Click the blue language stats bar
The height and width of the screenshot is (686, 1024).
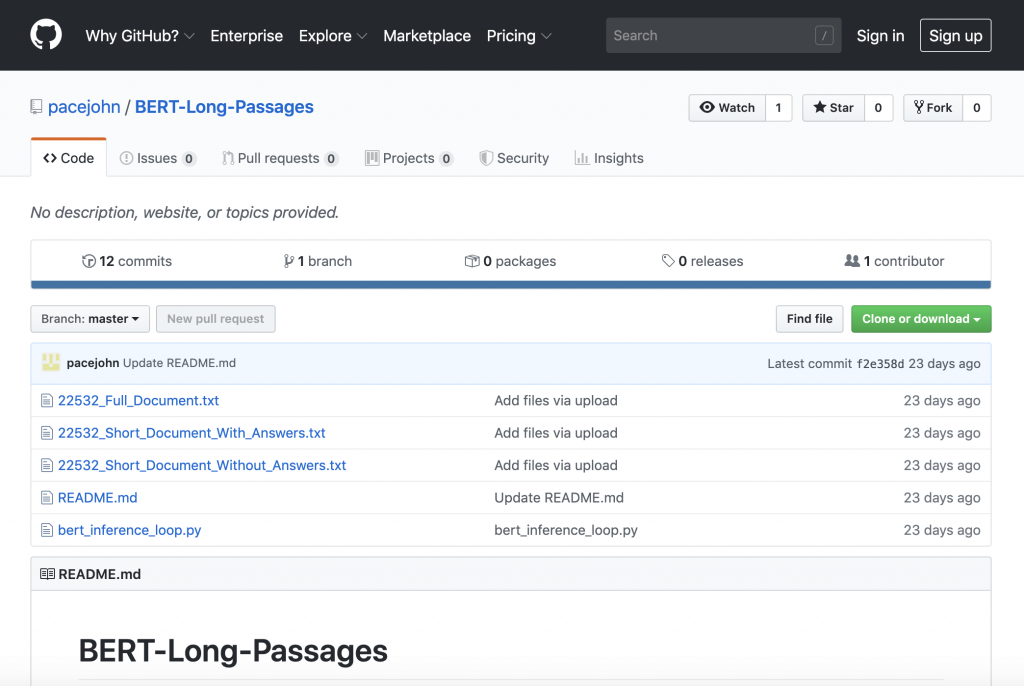511,285
